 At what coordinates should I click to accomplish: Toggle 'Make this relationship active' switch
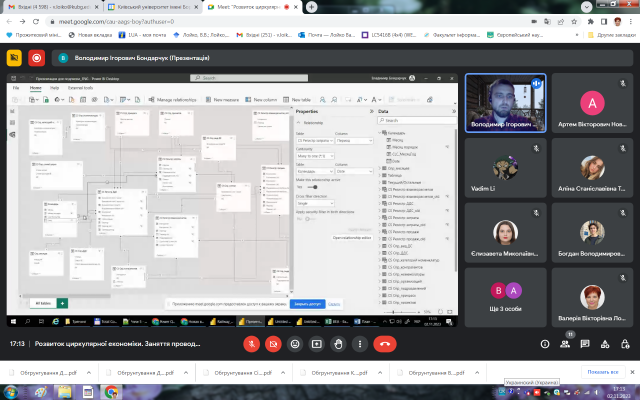313,187
